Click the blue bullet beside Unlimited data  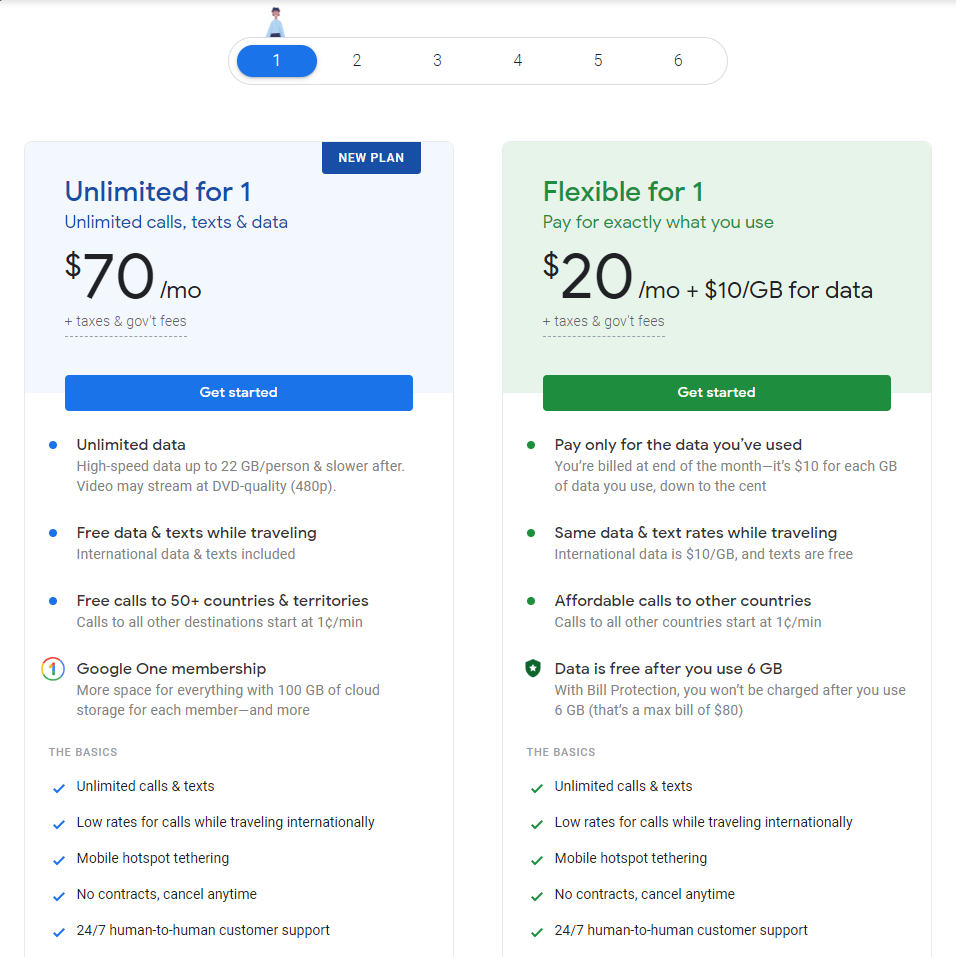point(53,445)
